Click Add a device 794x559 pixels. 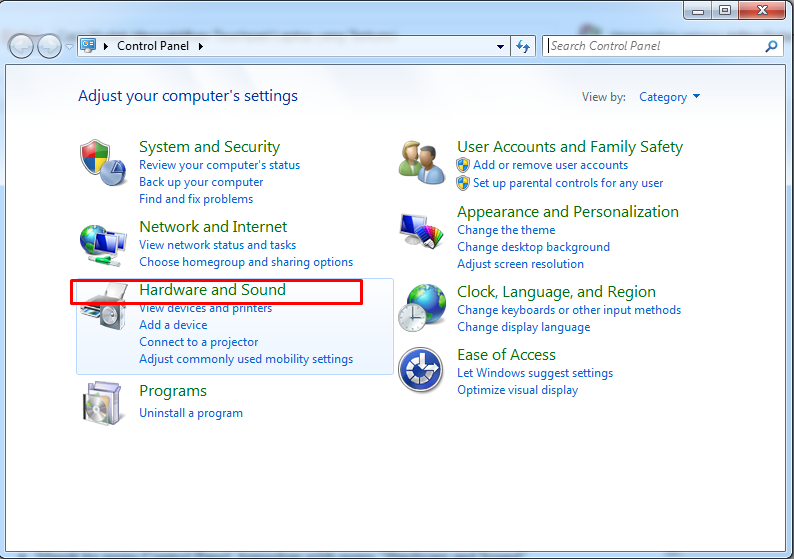tap(173, 325)
